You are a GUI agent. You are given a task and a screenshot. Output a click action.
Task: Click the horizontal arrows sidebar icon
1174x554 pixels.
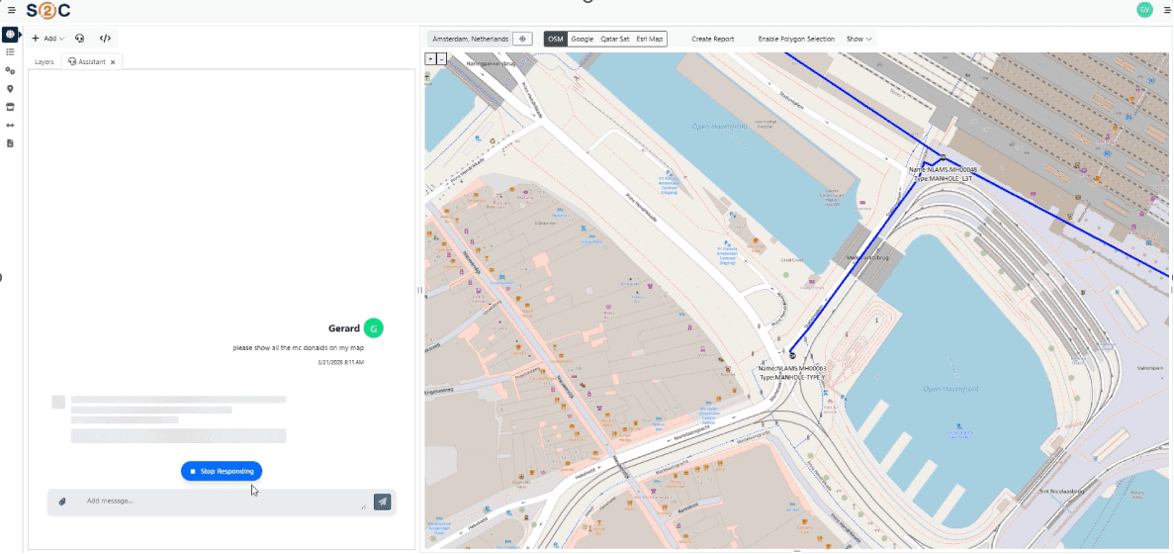(x=10, y=125)
